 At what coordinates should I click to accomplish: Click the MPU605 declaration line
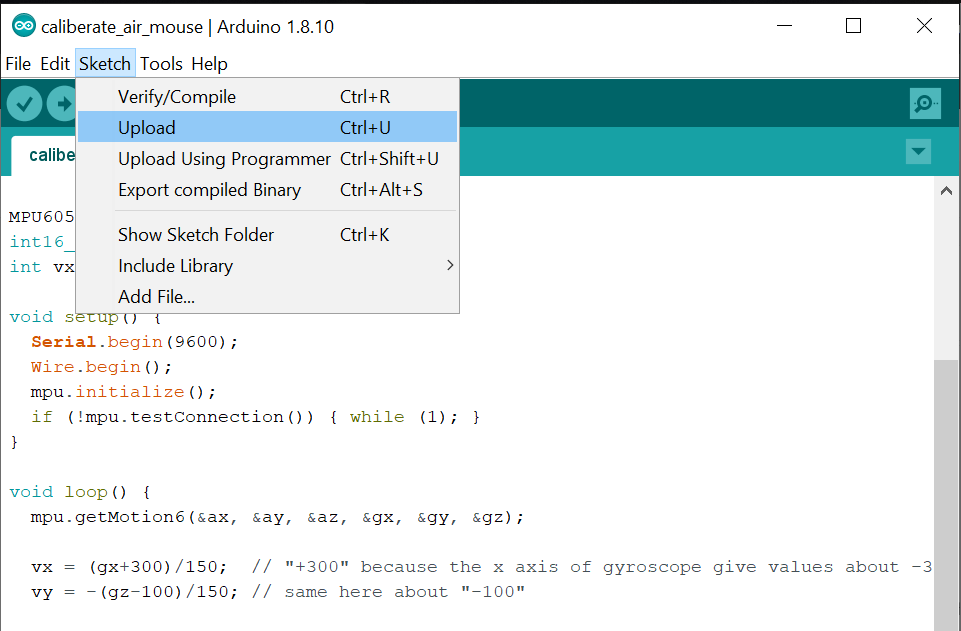(x=42, y=217)
